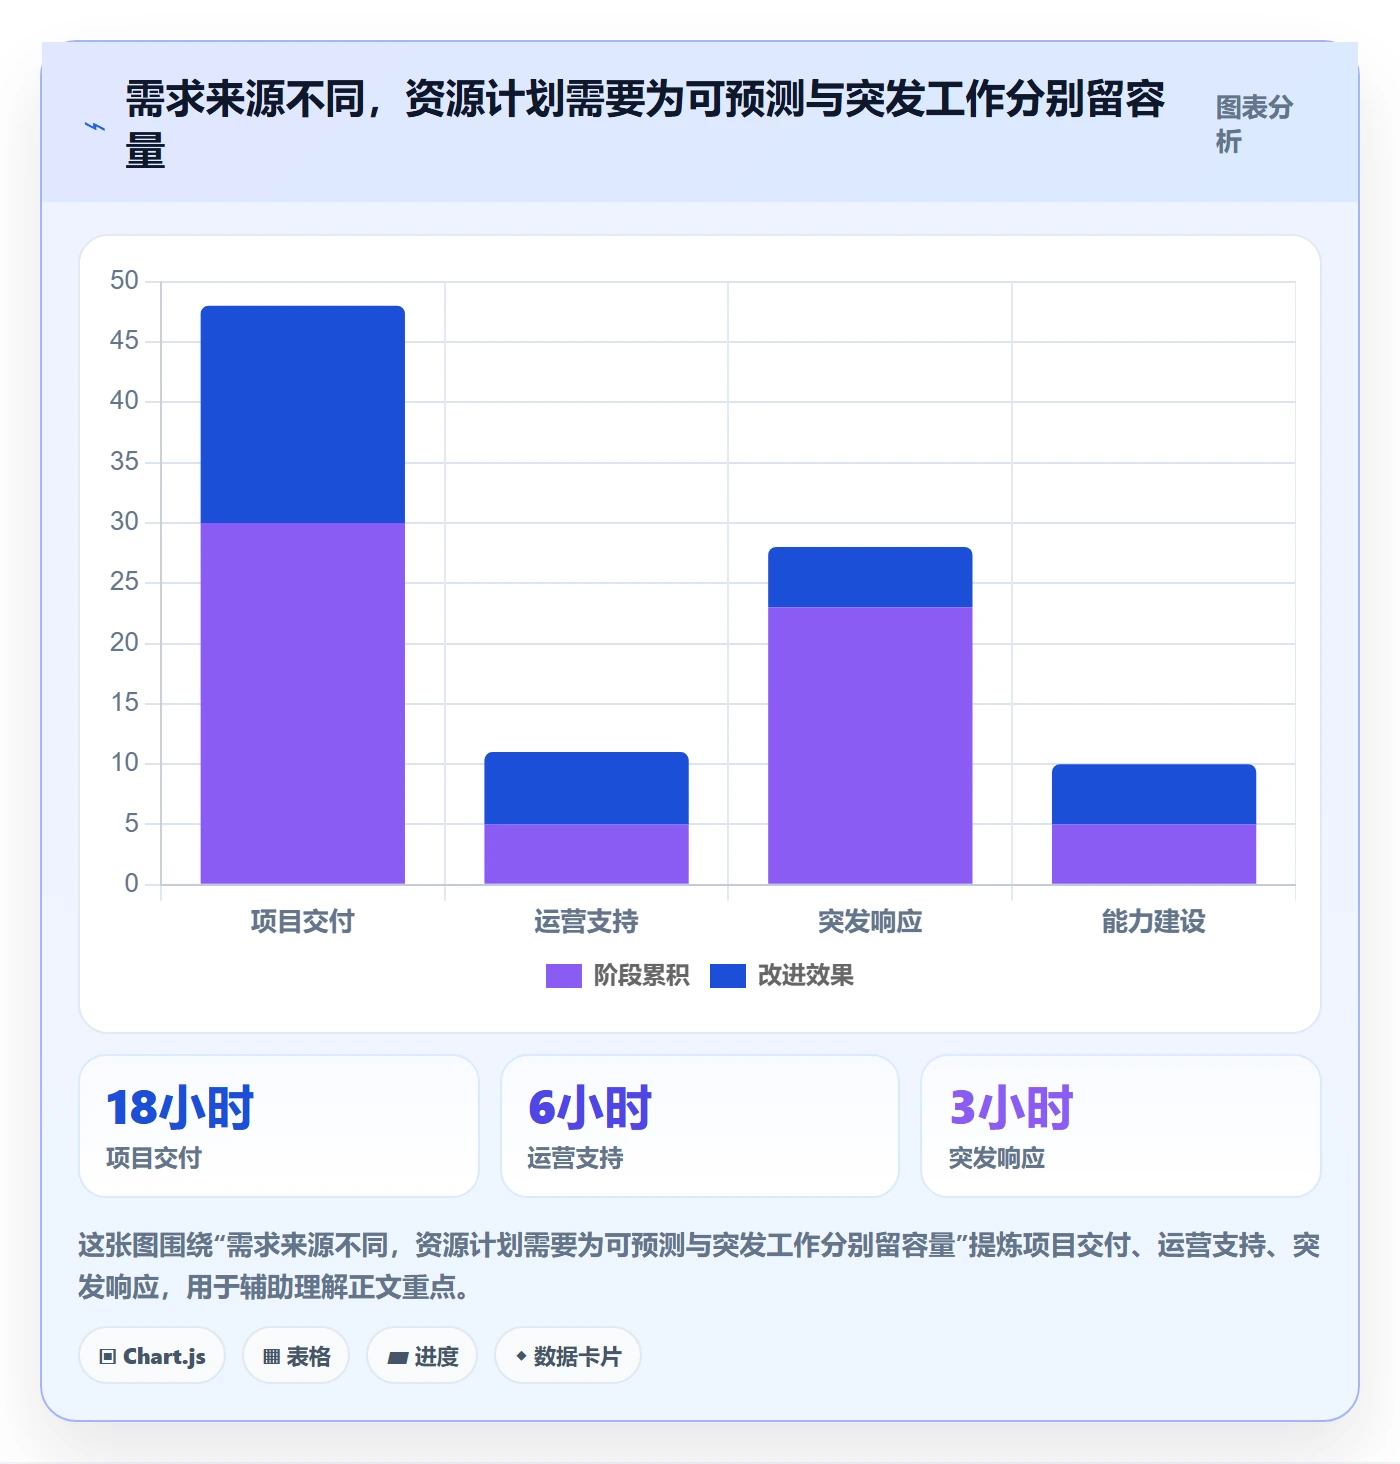The height and width of the screenshot is (1464, 1400).
Task: Click the blue bar segment for 能力建设
Action: click(x=1154, y=794)
